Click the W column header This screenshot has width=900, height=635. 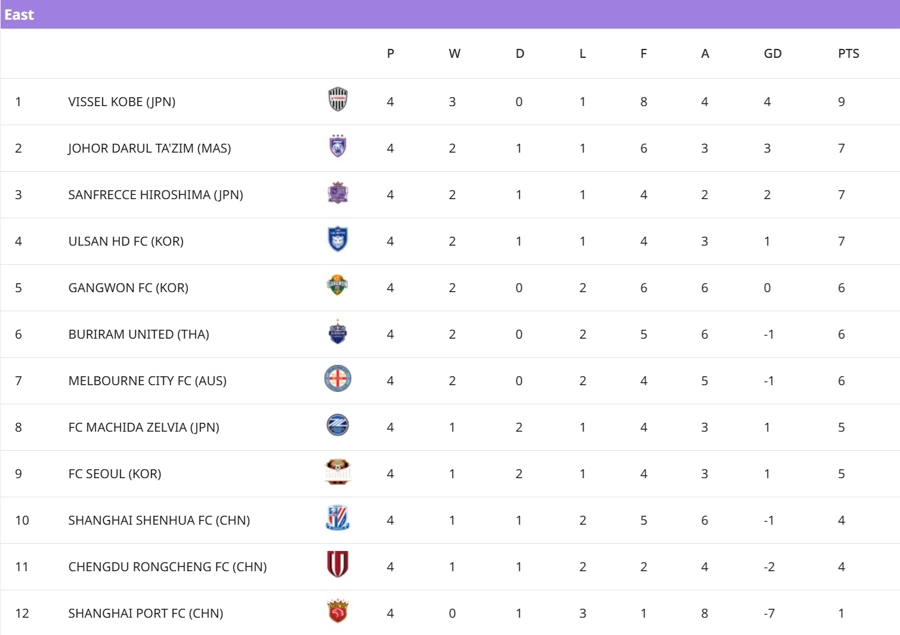[x=454, y=54]
